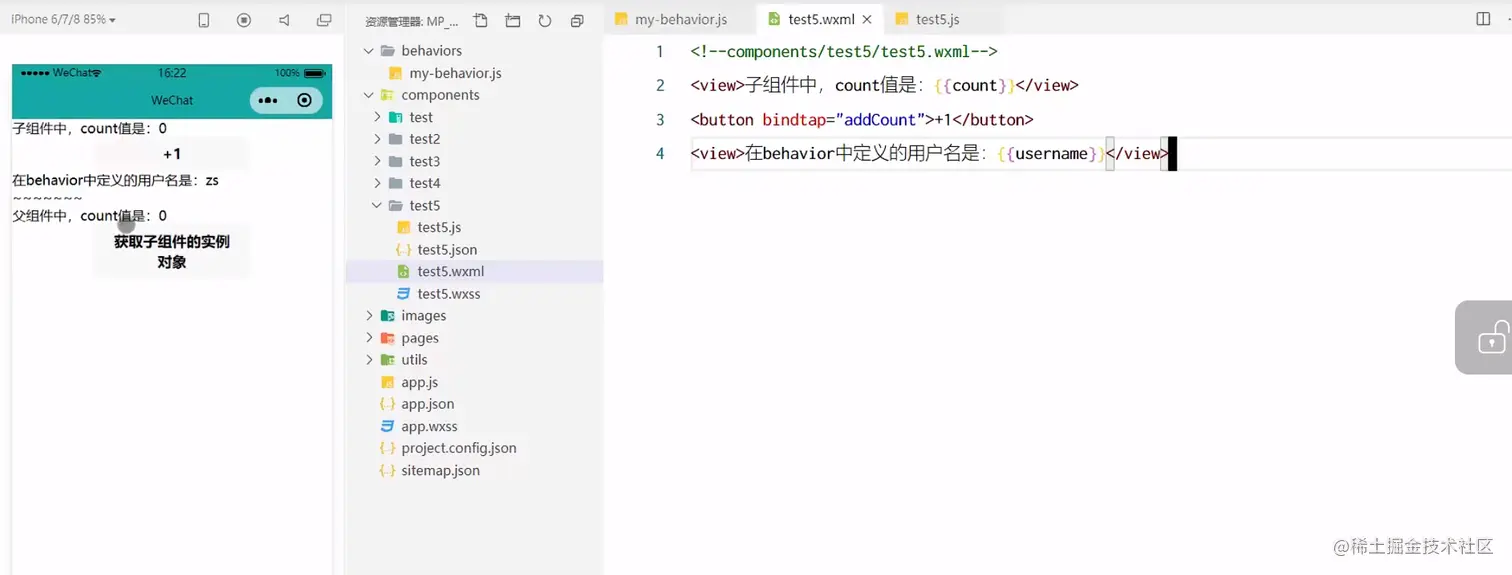The image size is (1512, 575).
Task: Expand the pages folder chevron
Action: click(x=369, y=338)
